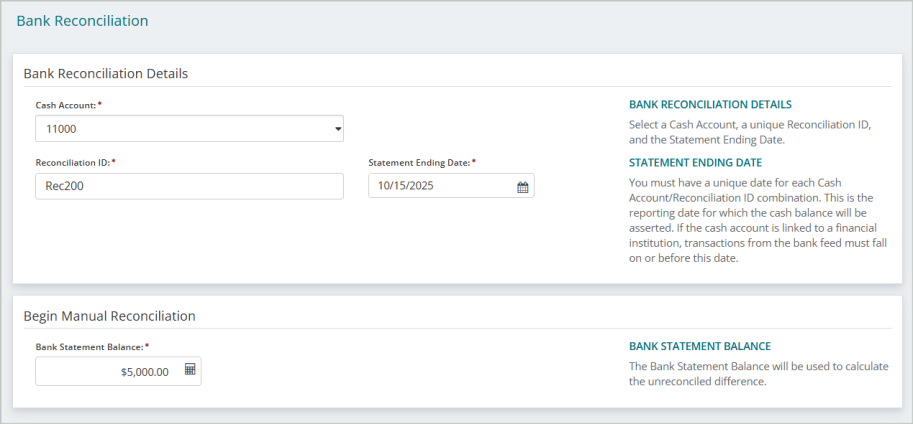The height and width of the screenshot is (424, 913).
Task: Click the Statement Ending Date field label
Action: (x=421, y=162)
